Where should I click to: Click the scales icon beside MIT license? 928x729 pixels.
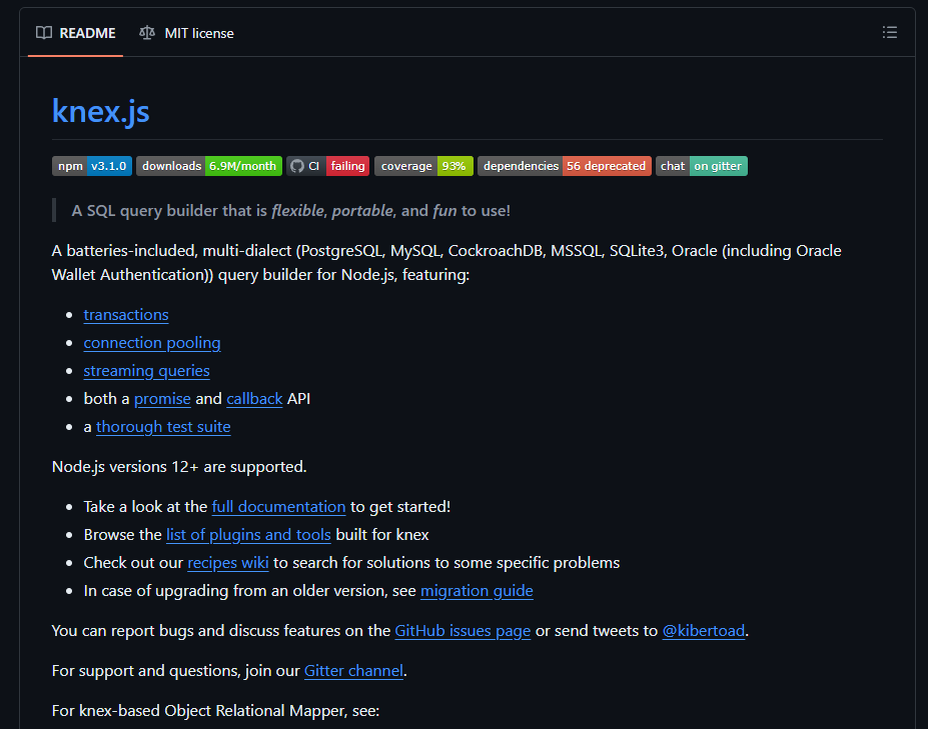[x=147, y=33]
